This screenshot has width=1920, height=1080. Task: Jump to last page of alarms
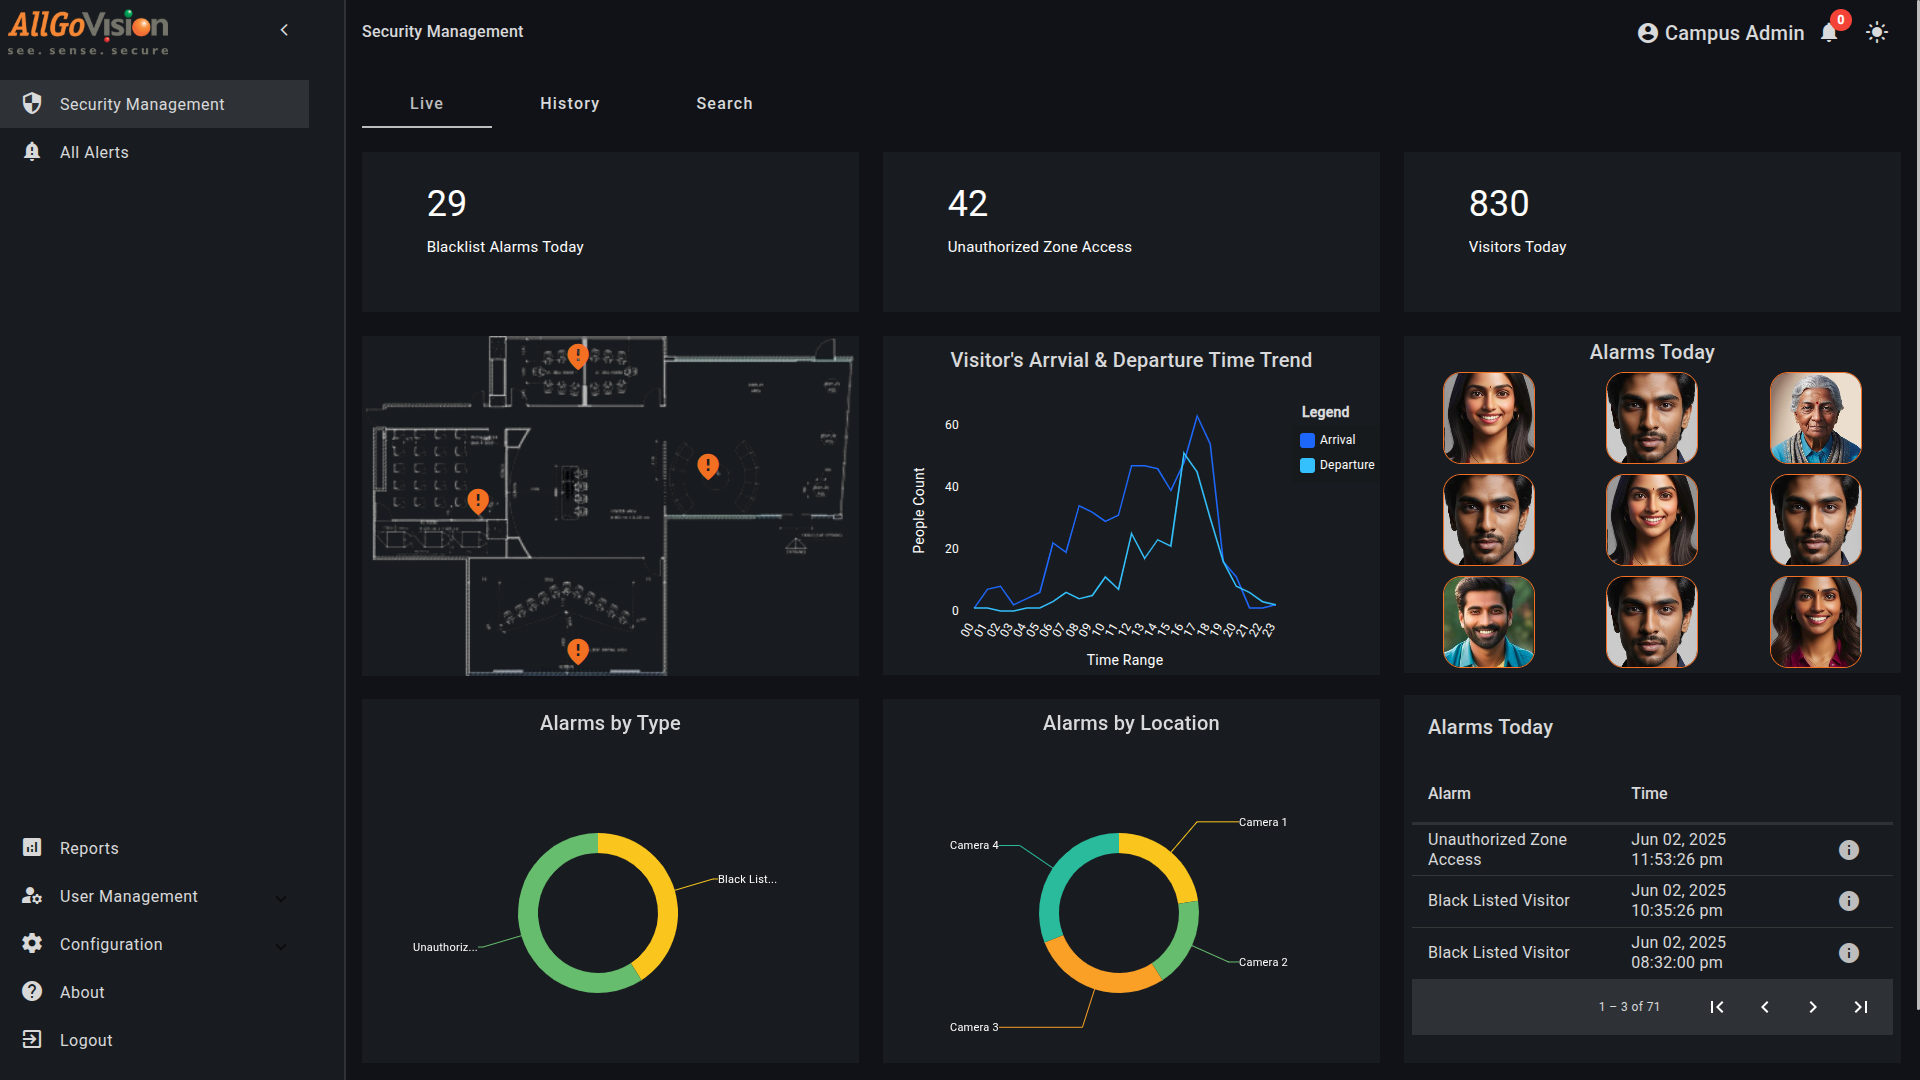pos(1860,1007)
